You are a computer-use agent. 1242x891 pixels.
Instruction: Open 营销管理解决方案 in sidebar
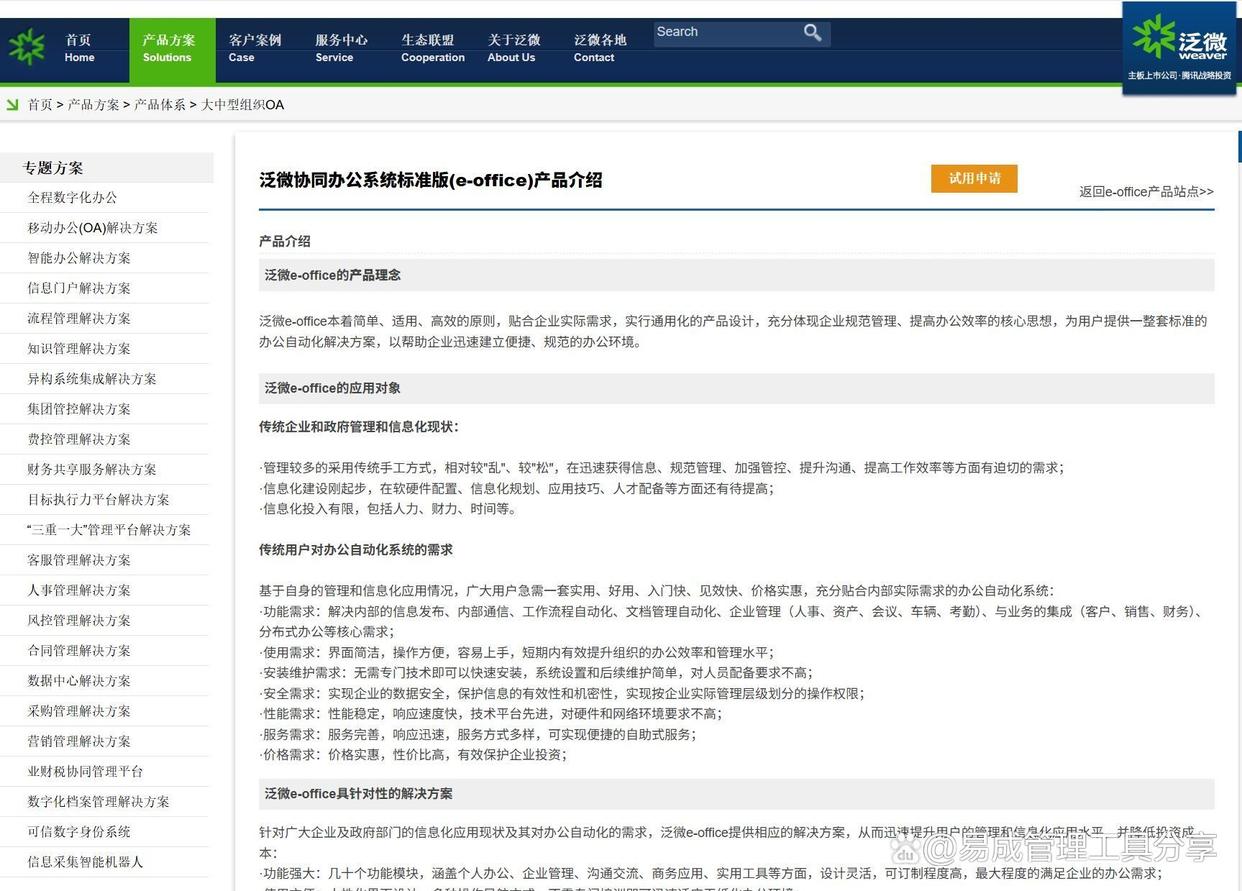click(79, 741)
